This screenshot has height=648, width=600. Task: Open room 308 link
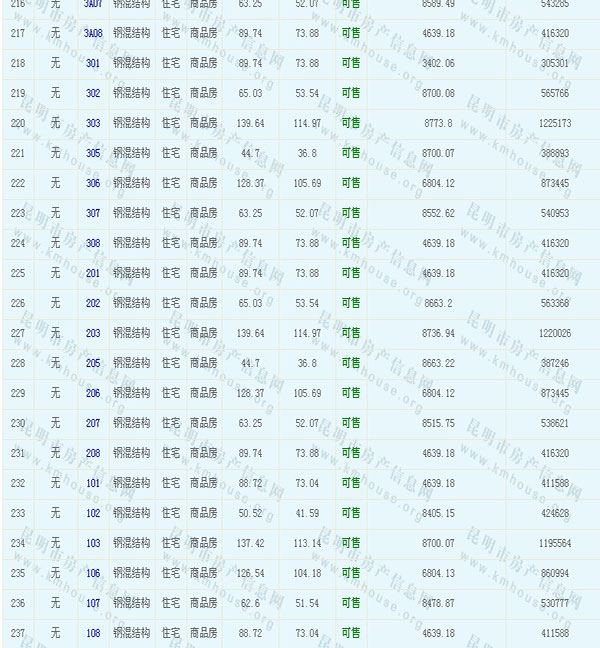pyautogui.click(x=93, y=243)
